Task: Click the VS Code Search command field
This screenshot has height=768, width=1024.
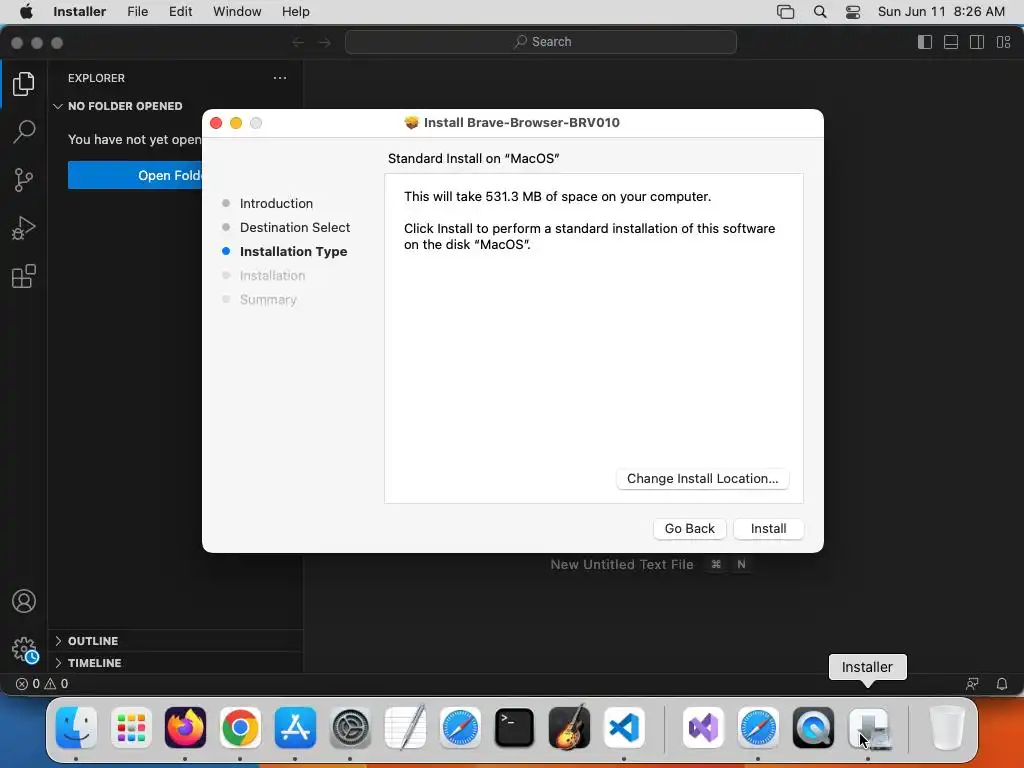Action: [x=541, y=42]
